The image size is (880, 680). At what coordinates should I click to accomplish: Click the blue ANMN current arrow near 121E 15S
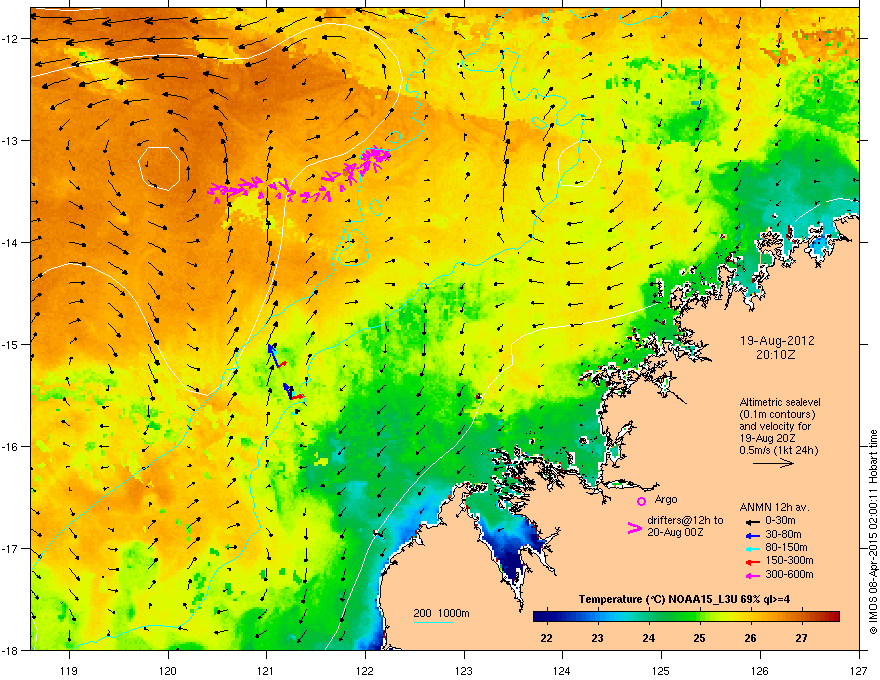click(x=273, y=356)
